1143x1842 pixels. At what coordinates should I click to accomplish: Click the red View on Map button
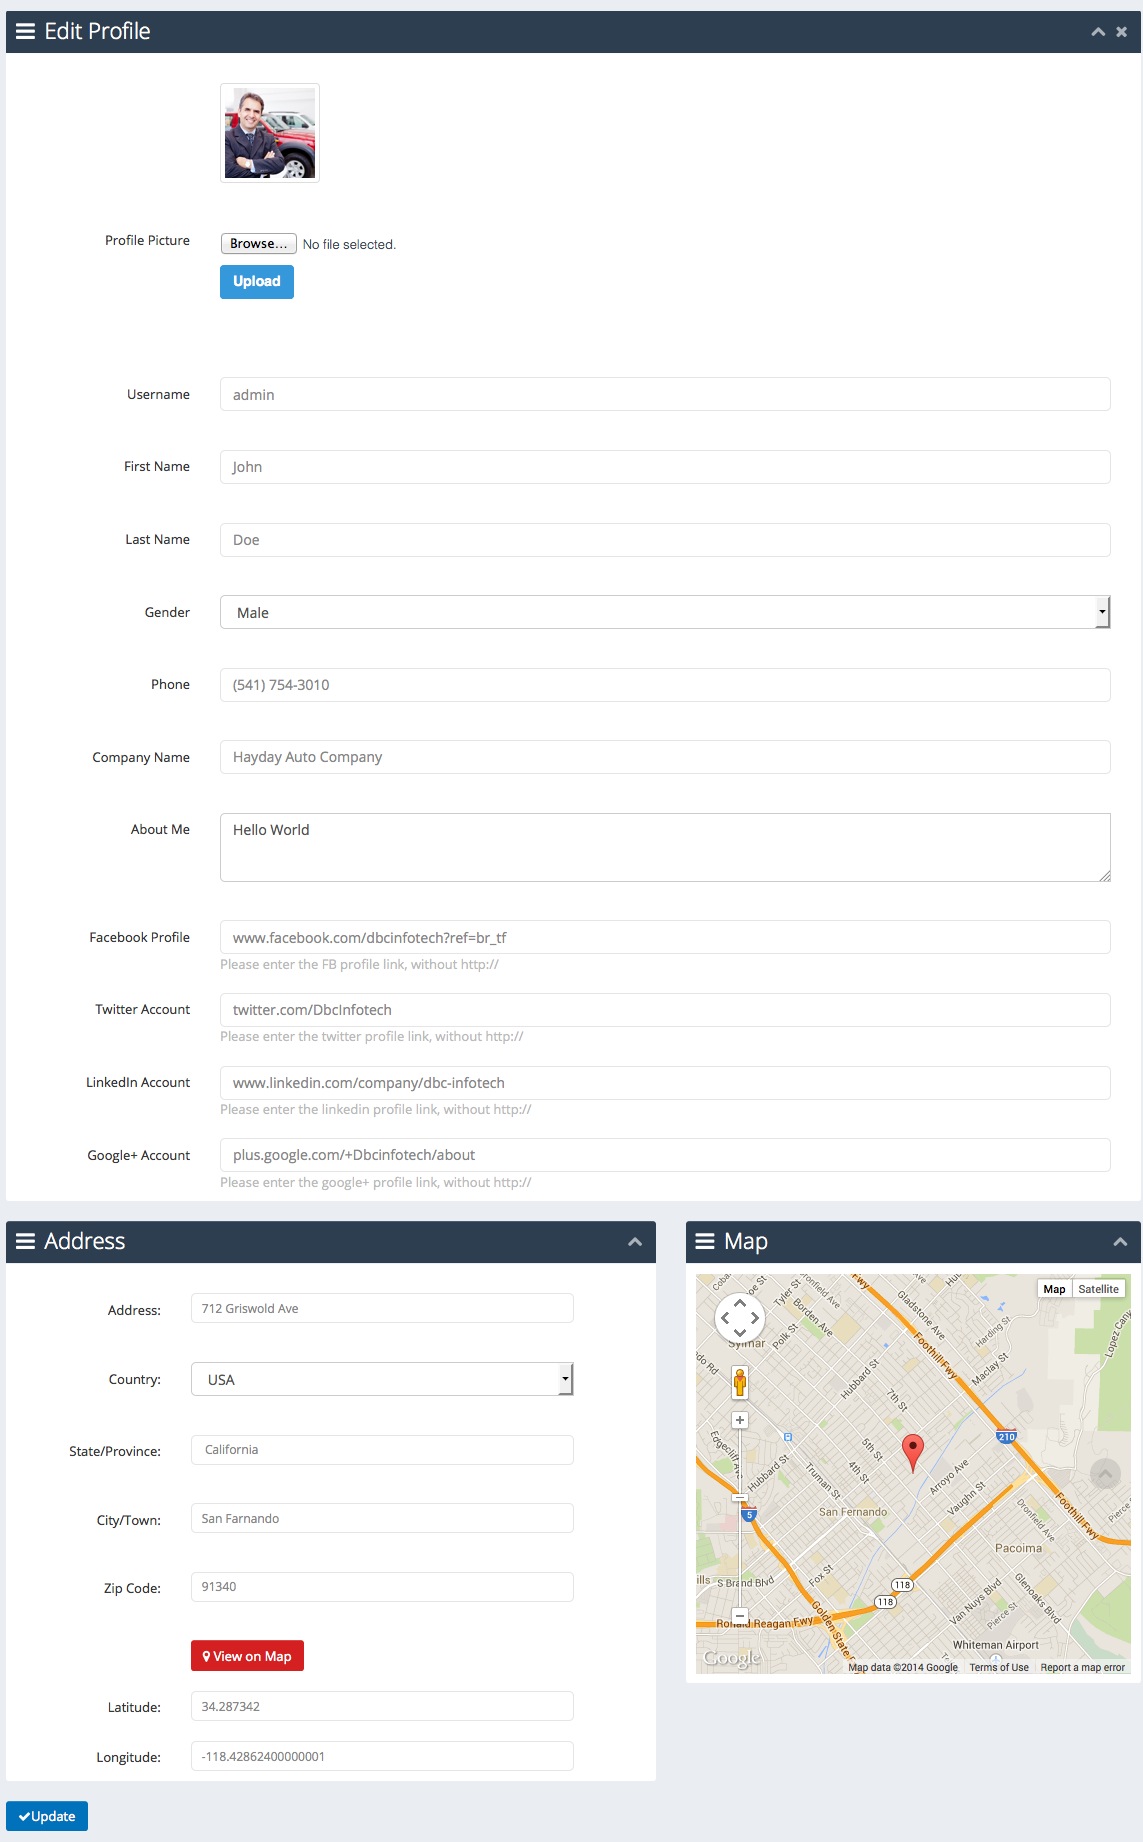pyautogui.click(x=247, y=1656)
